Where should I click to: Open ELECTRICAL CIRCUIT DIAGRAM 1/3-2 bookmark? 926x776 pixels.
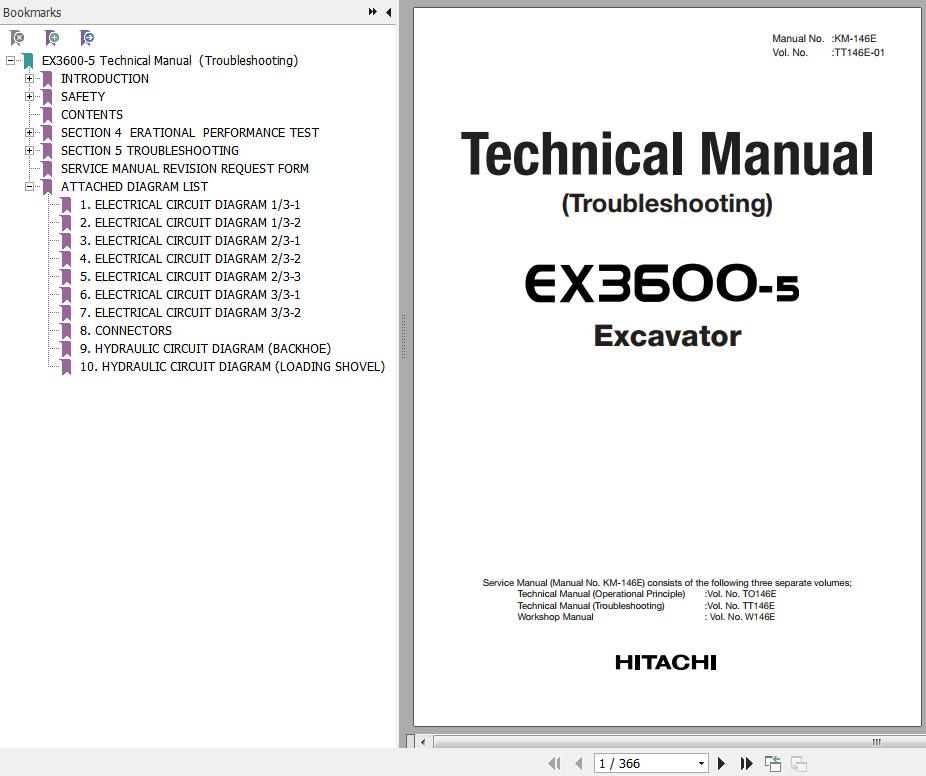tap(190, 223)
